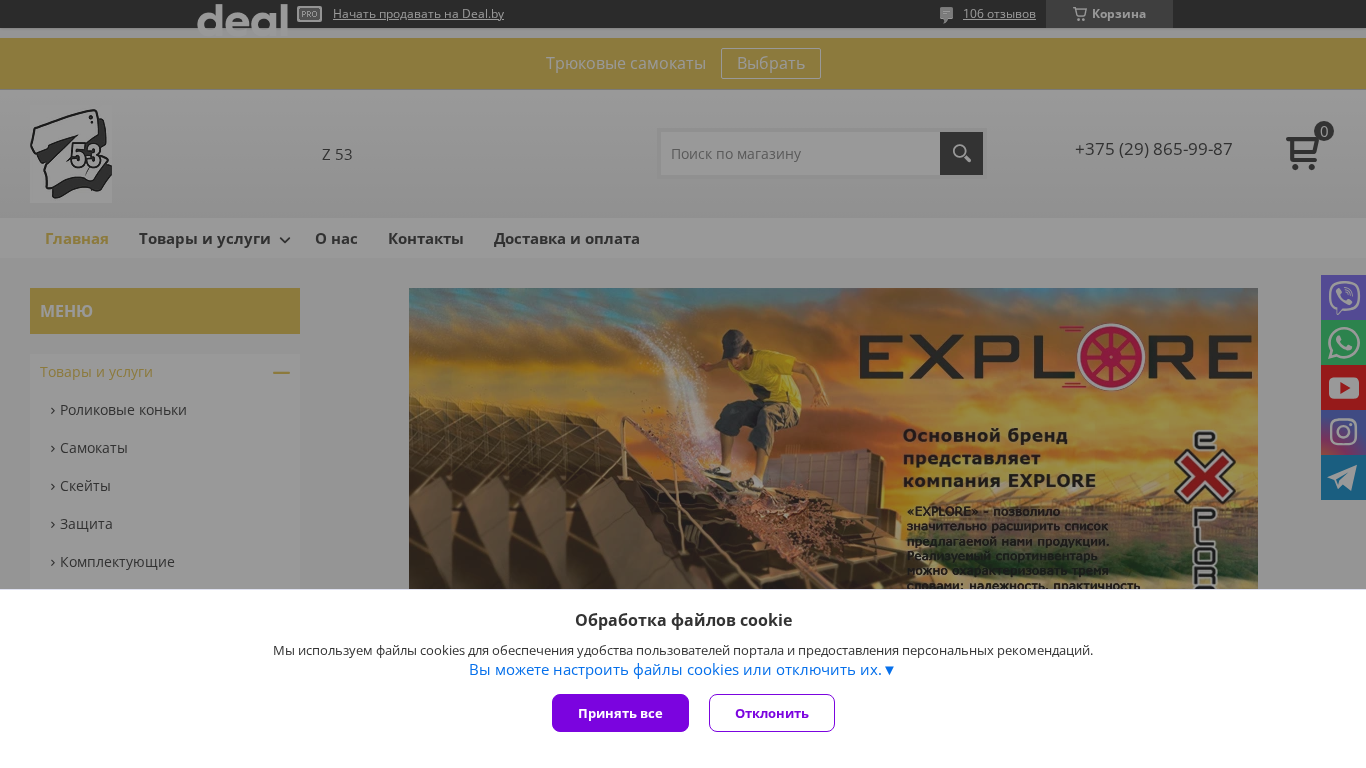
Task: Open the Контакты menu item
Action: click(425, 239)
